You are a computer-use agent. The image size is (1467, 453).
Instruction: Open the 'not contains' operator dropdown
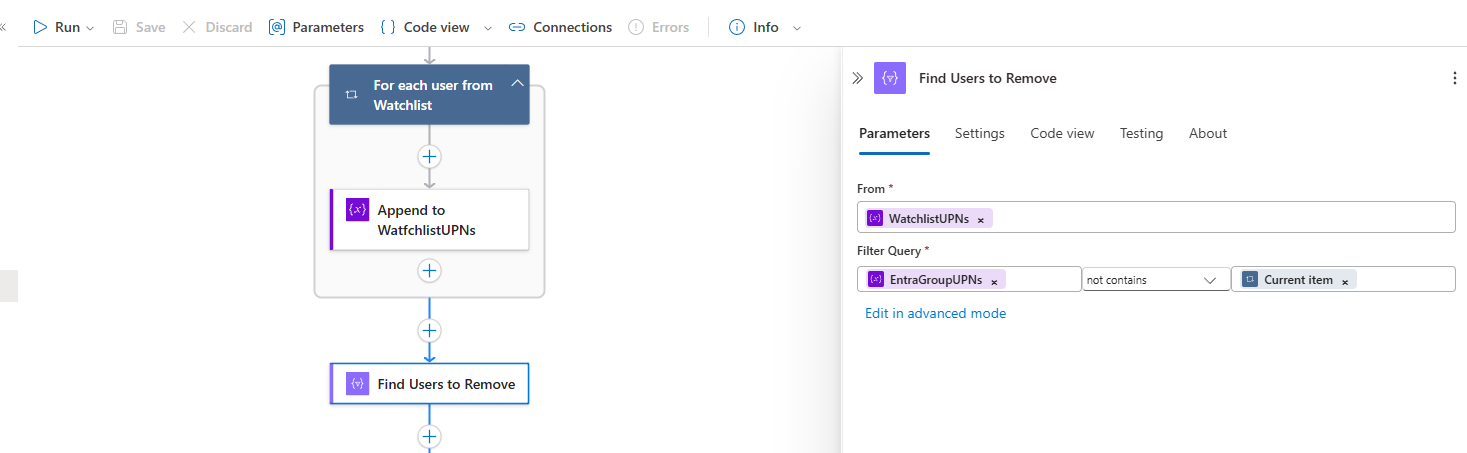point(1156,280)
